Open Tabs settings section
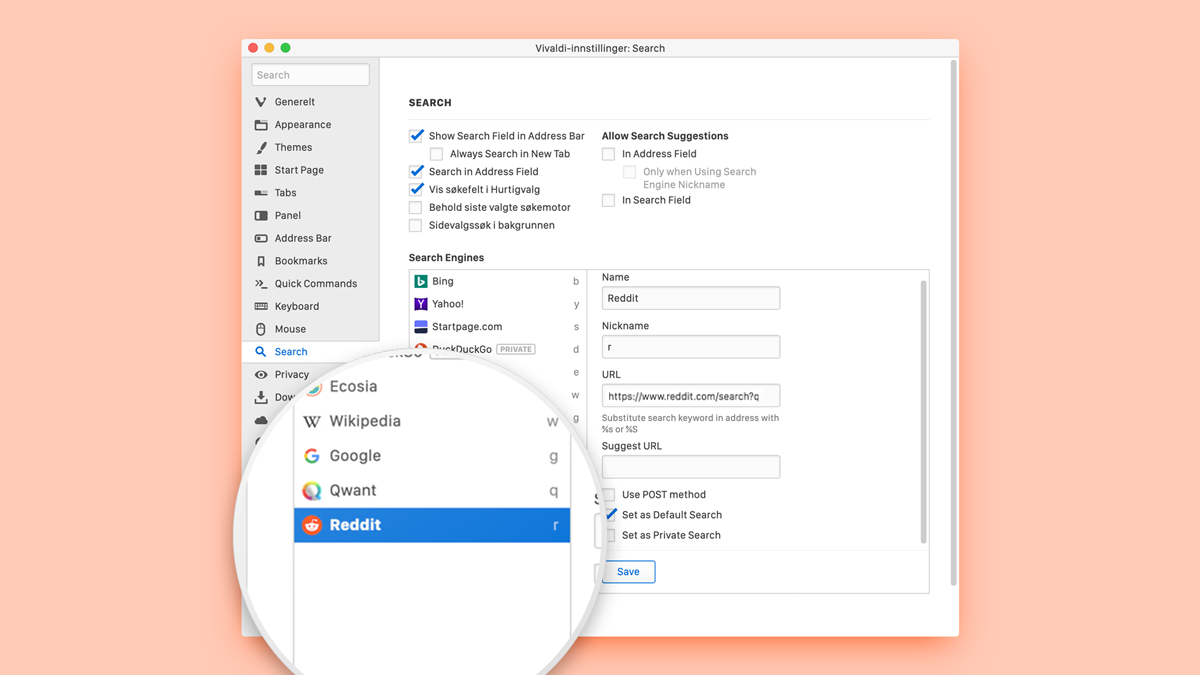Viewport: 1200px width, 675px height. pyautogui.click(x=286, y=193)
